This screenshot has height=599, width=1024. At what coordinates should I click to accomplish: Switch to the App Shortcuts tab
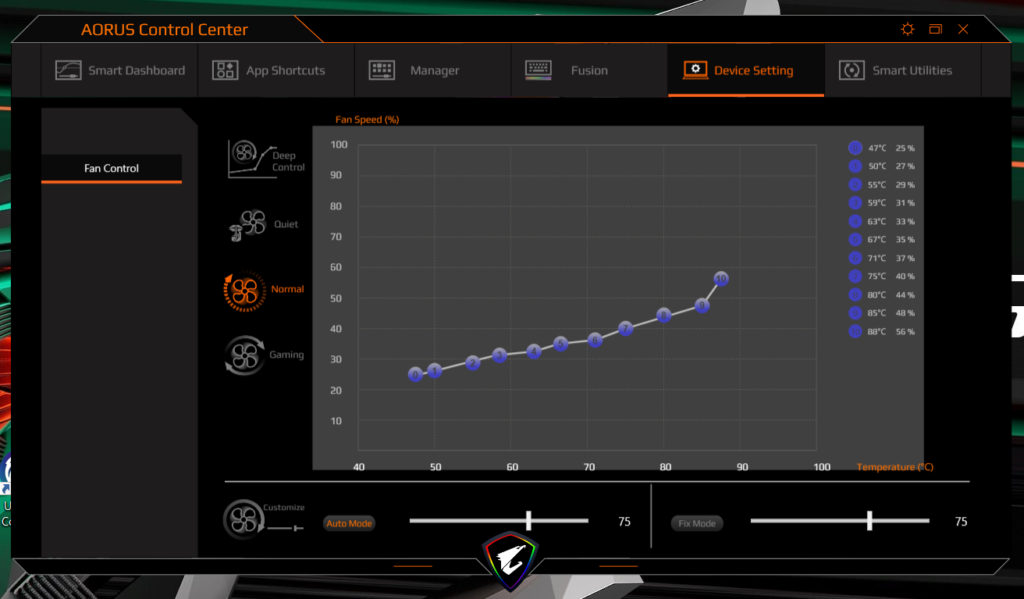[x=269, y=71]
